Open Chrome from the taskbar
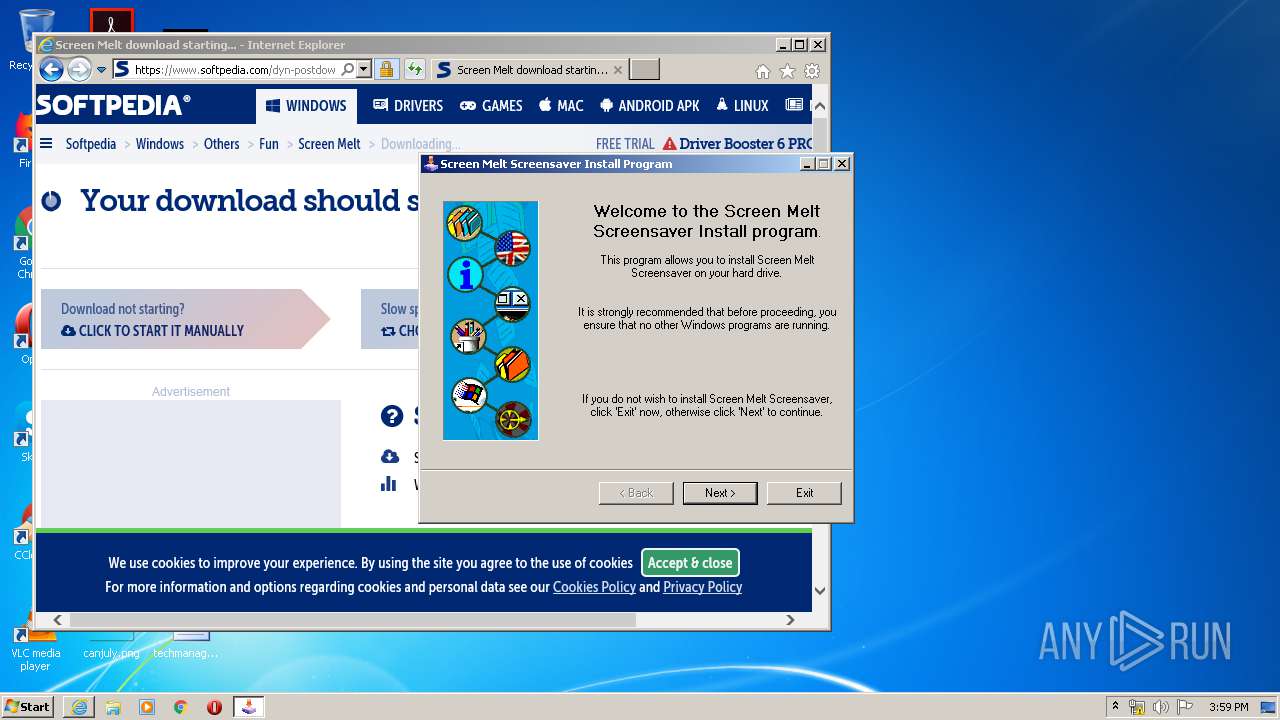The image size is (1280, 720). click(181, 707)
